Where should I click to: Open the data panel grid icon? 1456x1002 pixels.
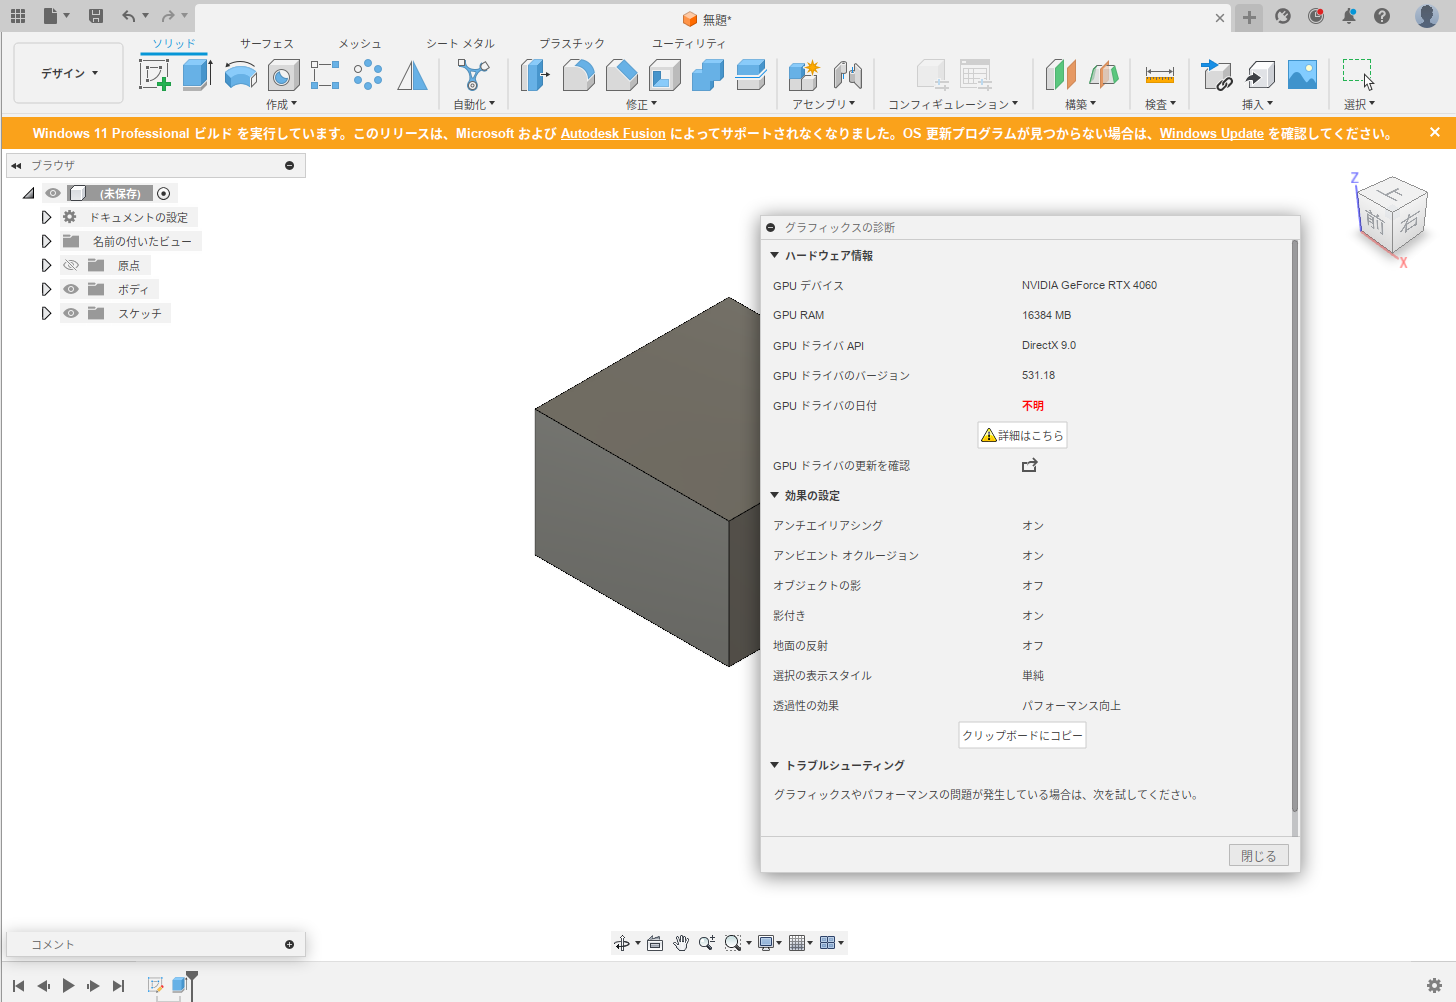click(18, 16)
